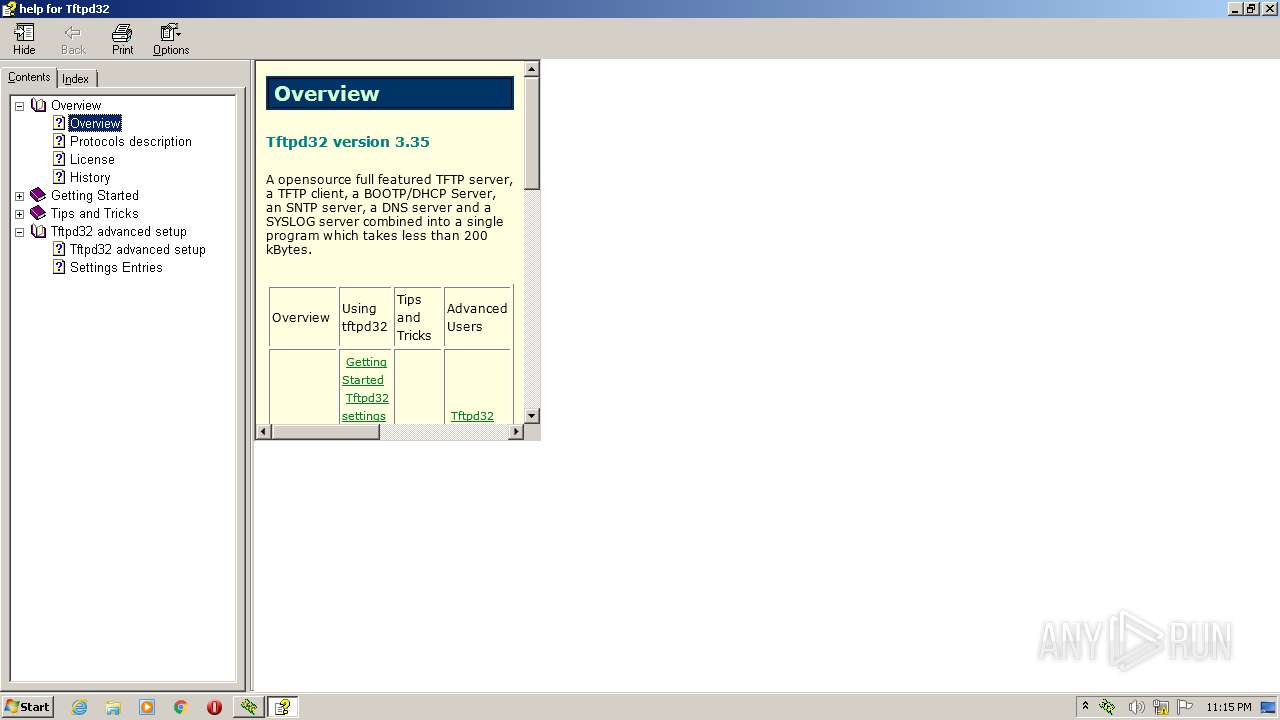Click the License page icon
The width and height of the screenshot is (1280, 720).
click(59, 159)
